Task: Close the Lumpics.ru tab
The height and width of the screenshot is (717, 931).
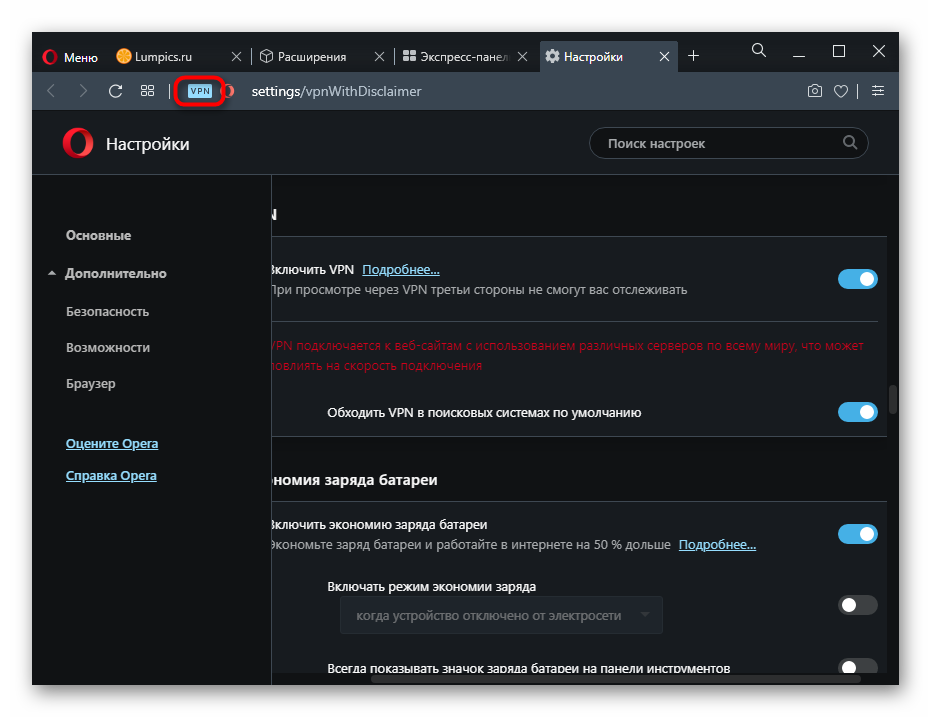Action: coord(236,57)
